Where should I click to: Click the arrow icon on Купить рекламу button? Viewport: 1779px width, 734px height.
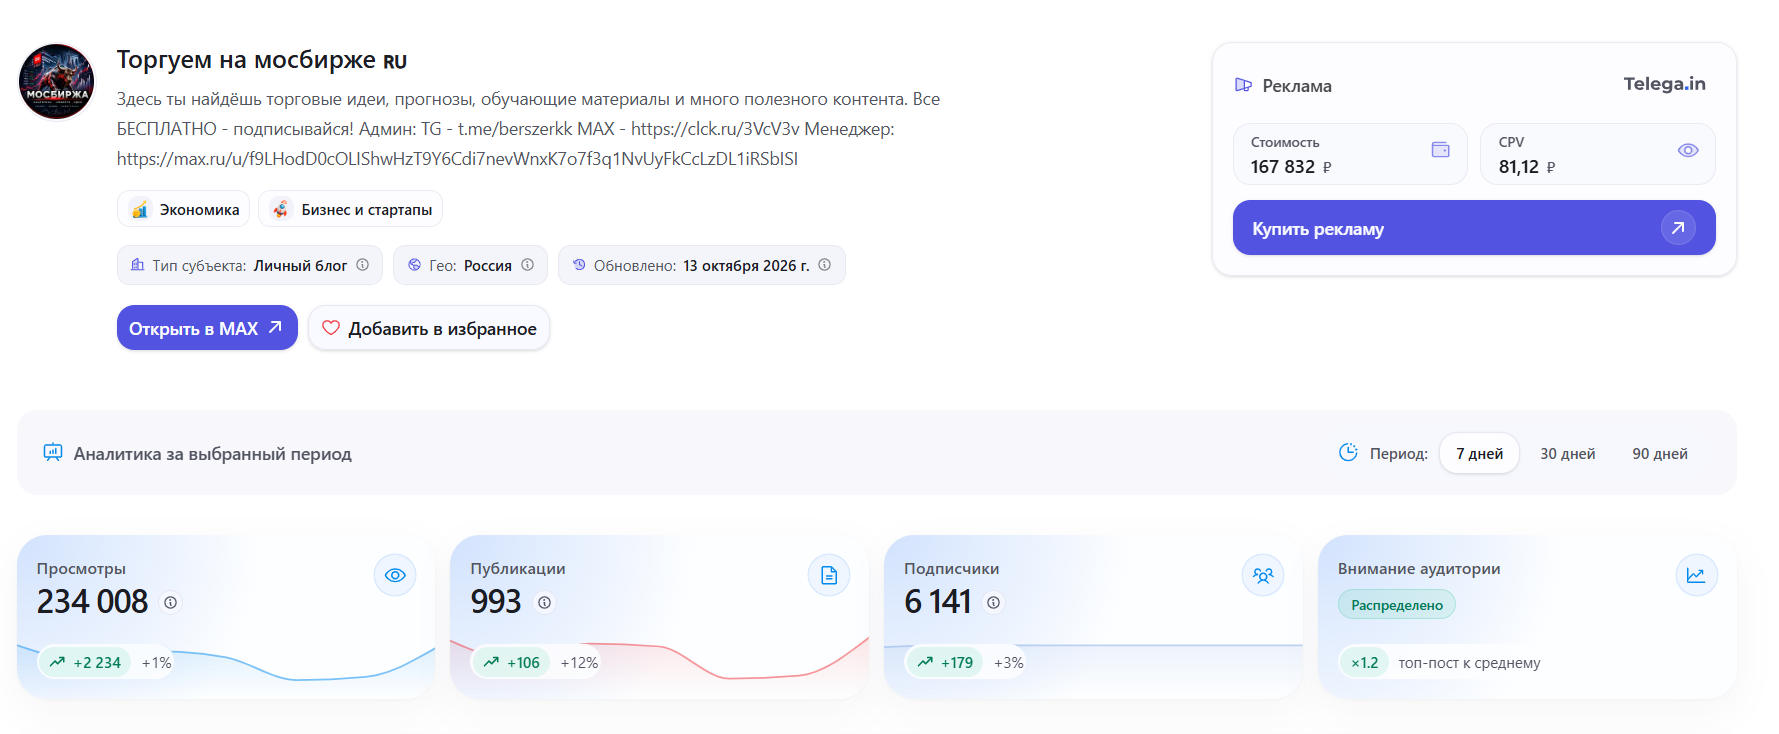click(x=1679, y=228)
